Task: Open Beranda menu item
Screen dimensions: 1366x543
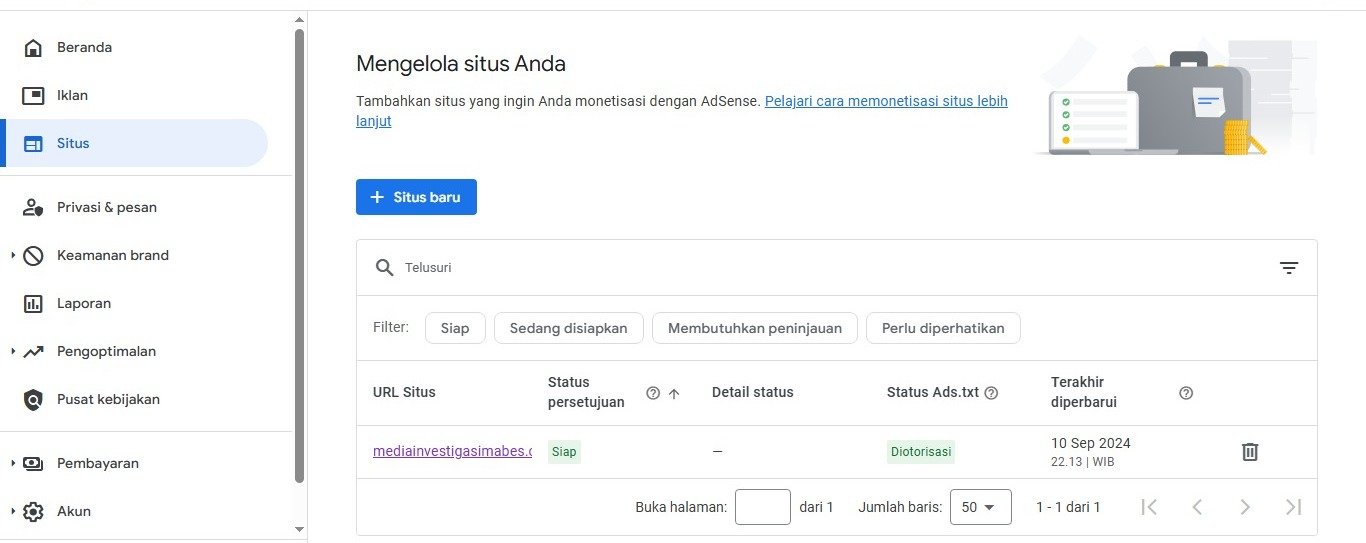Action: (x=134, y=47)
